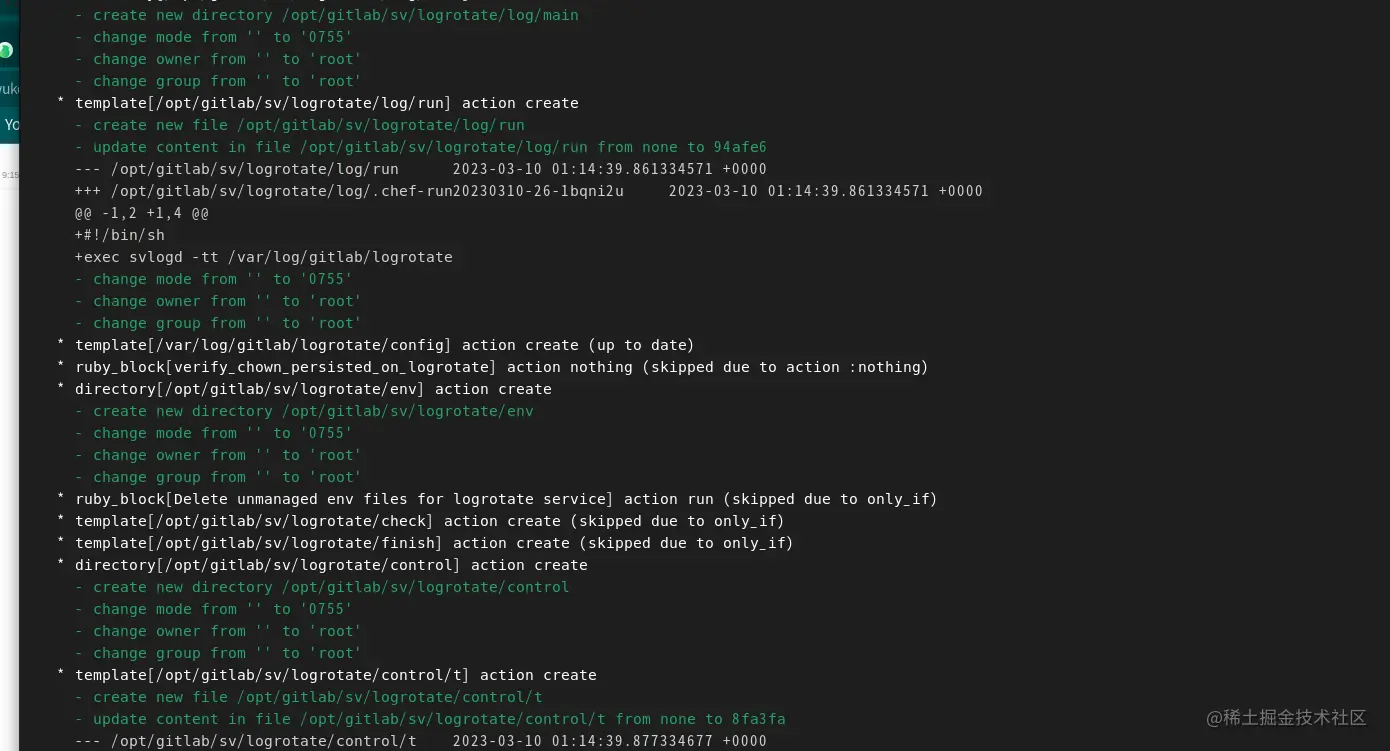The height and width of the screenshot is (751, 1390).
Task: Click the "+++ .chef-run20230310" diff header line
Action: pyautogui.click(x=529, y=191)
